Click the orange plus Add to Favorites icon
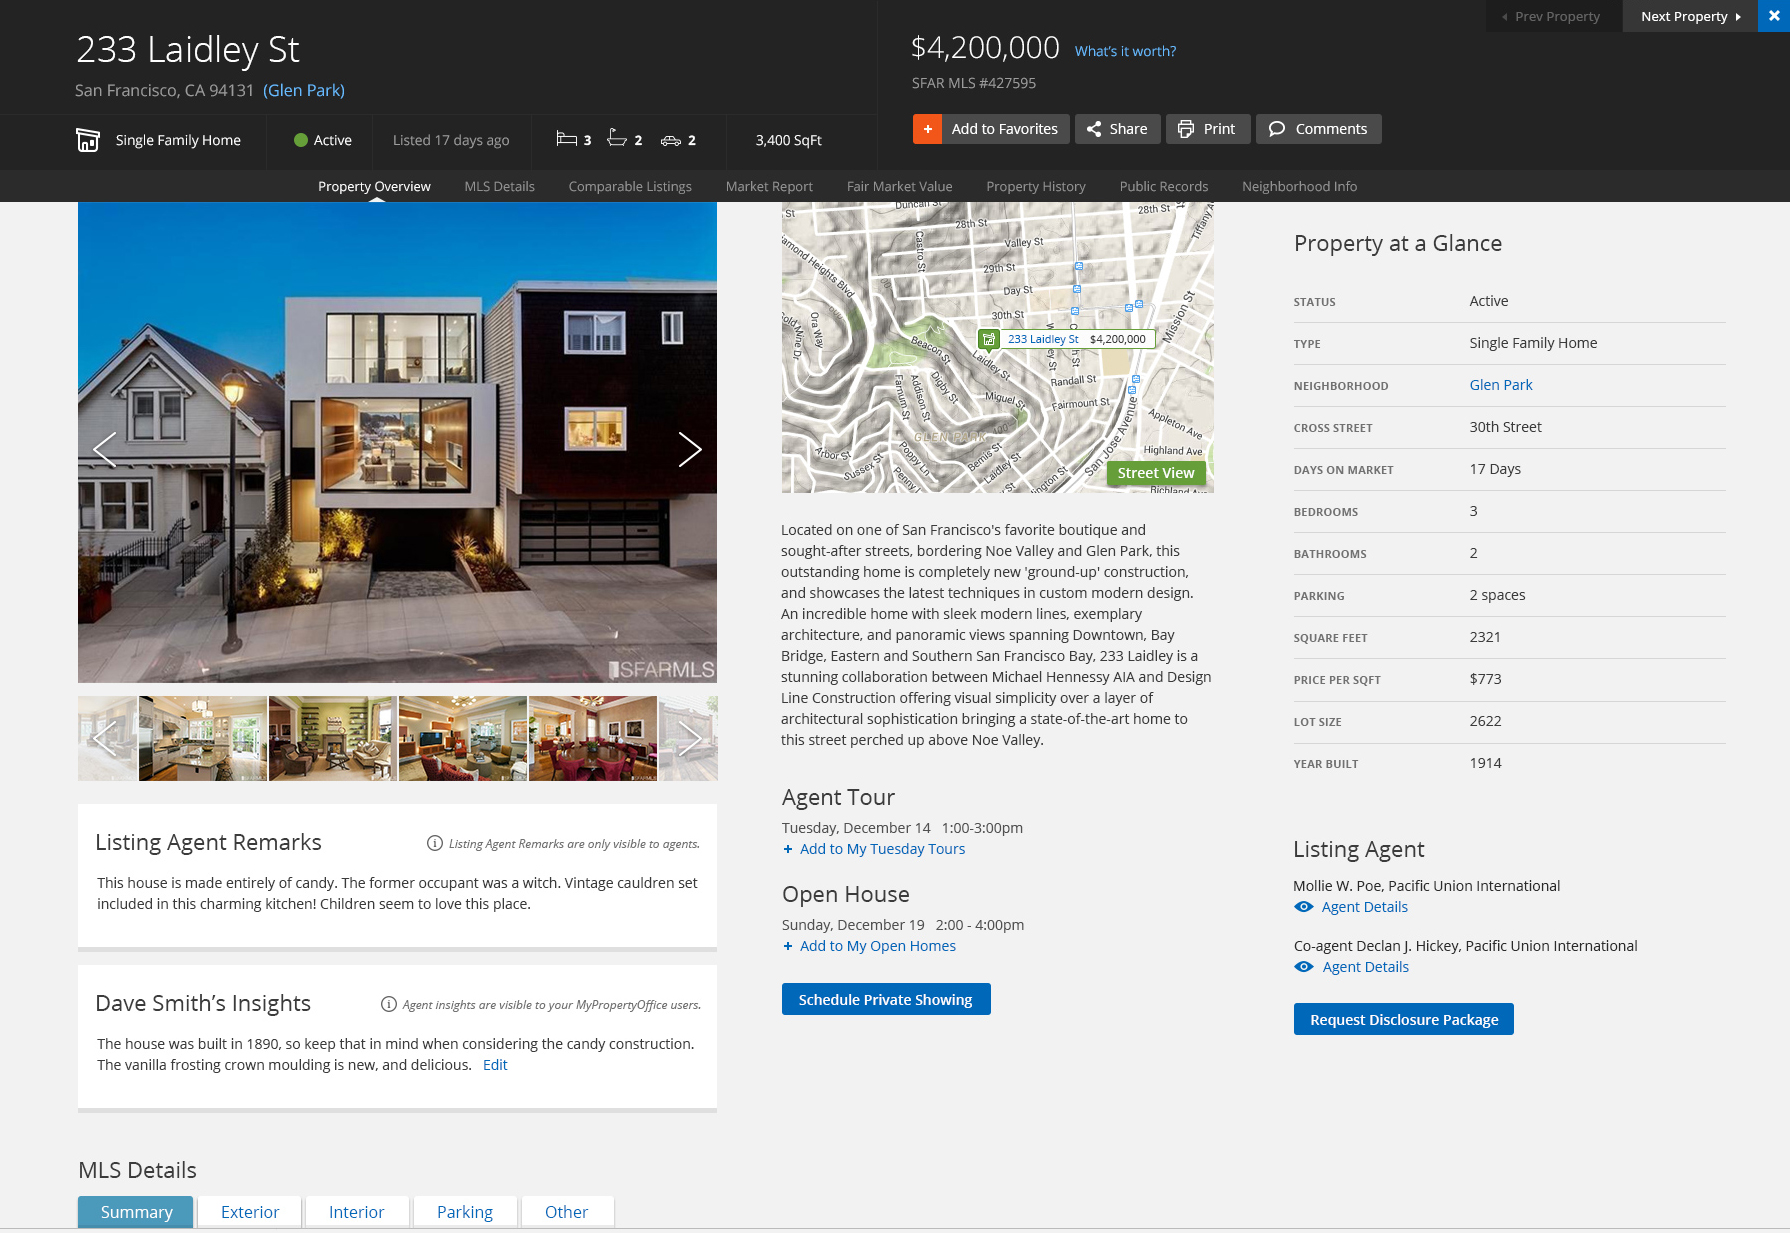The height and width of the screenshot is (1233, 1790). click(927, 129)
